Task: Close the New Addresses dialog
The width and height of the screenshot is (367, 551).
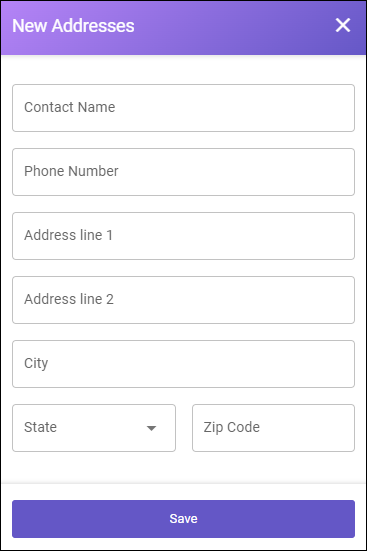Action: 343,25
